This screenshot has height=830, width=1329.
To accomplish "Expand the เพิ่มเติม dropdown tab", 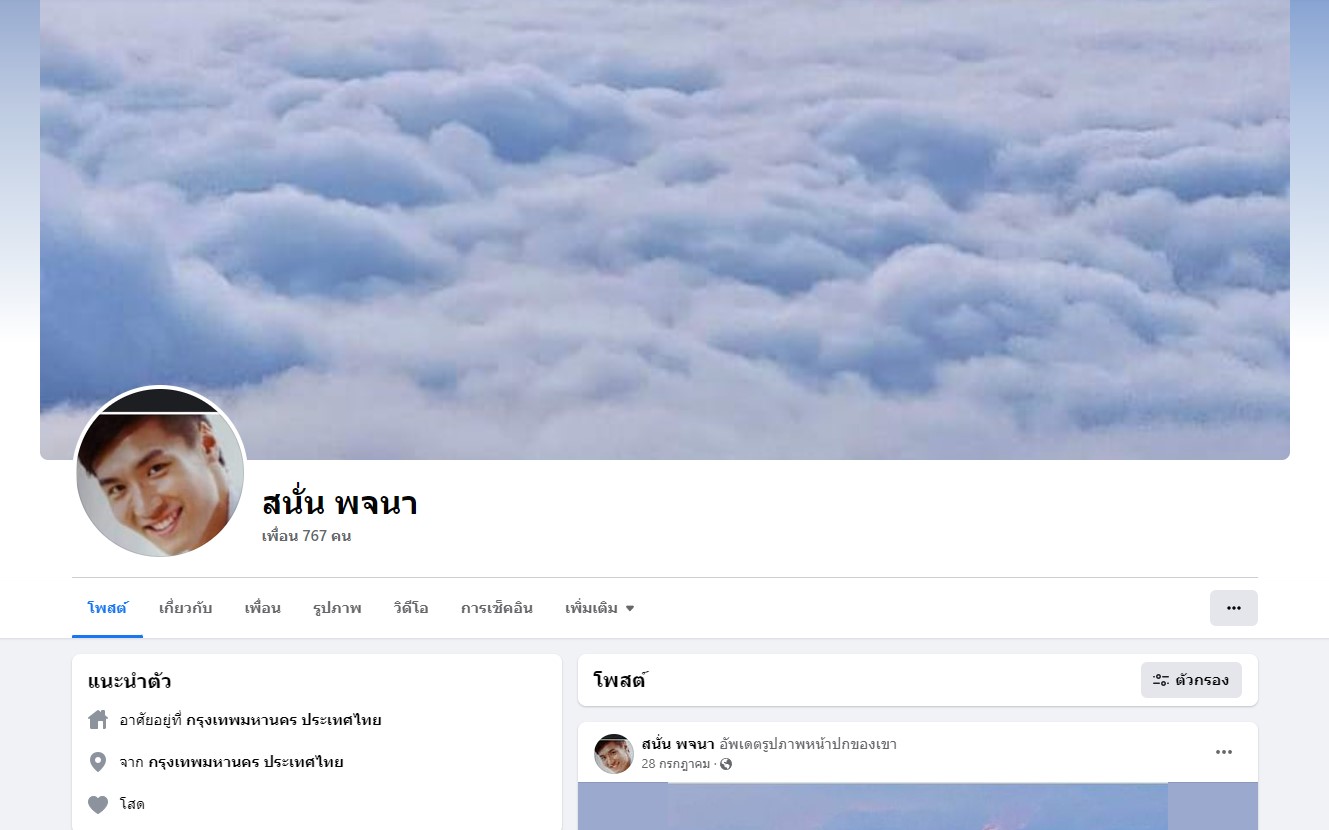I will pyautogui.click(x=600, y=608).
